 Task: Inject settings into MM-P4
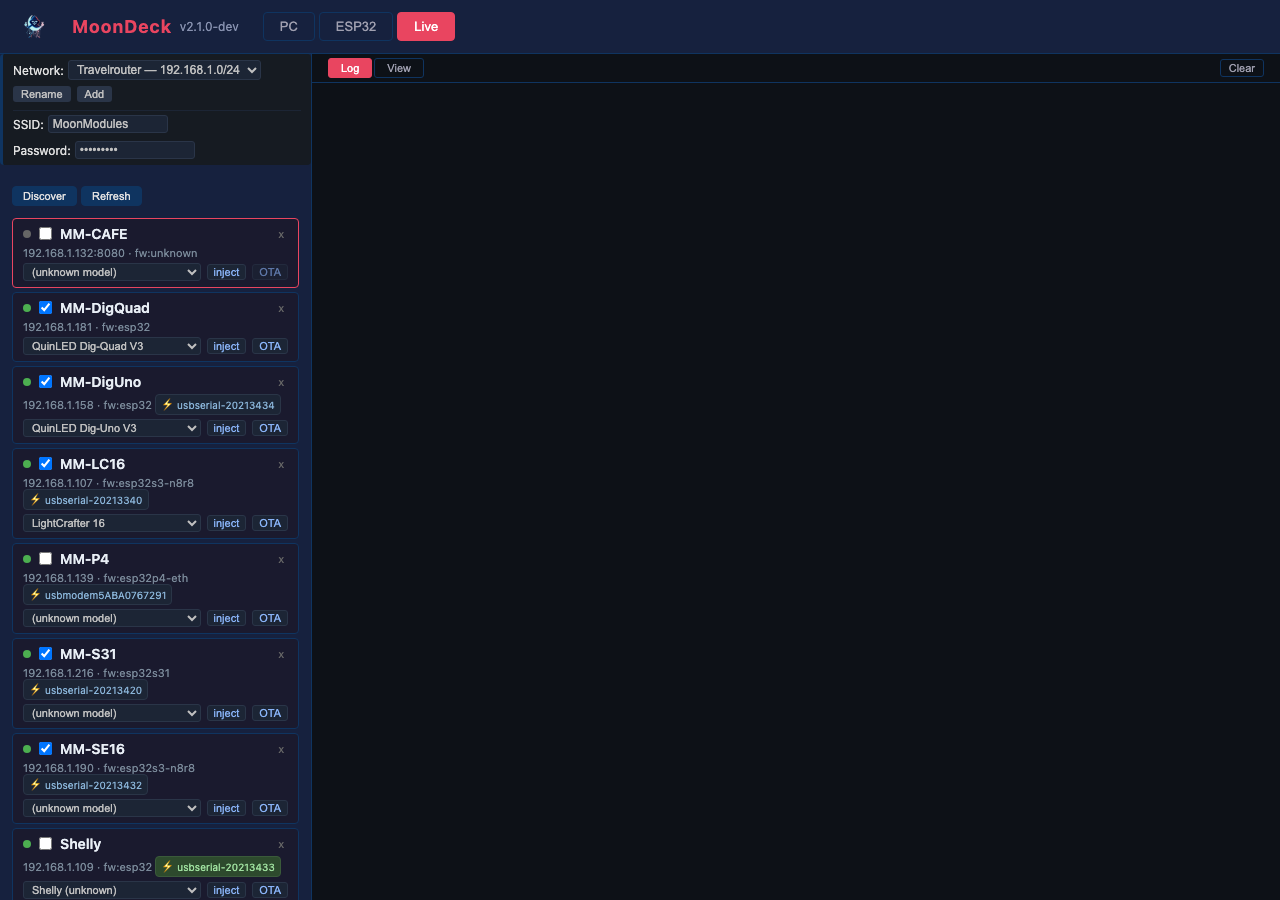tap(227, 618)
